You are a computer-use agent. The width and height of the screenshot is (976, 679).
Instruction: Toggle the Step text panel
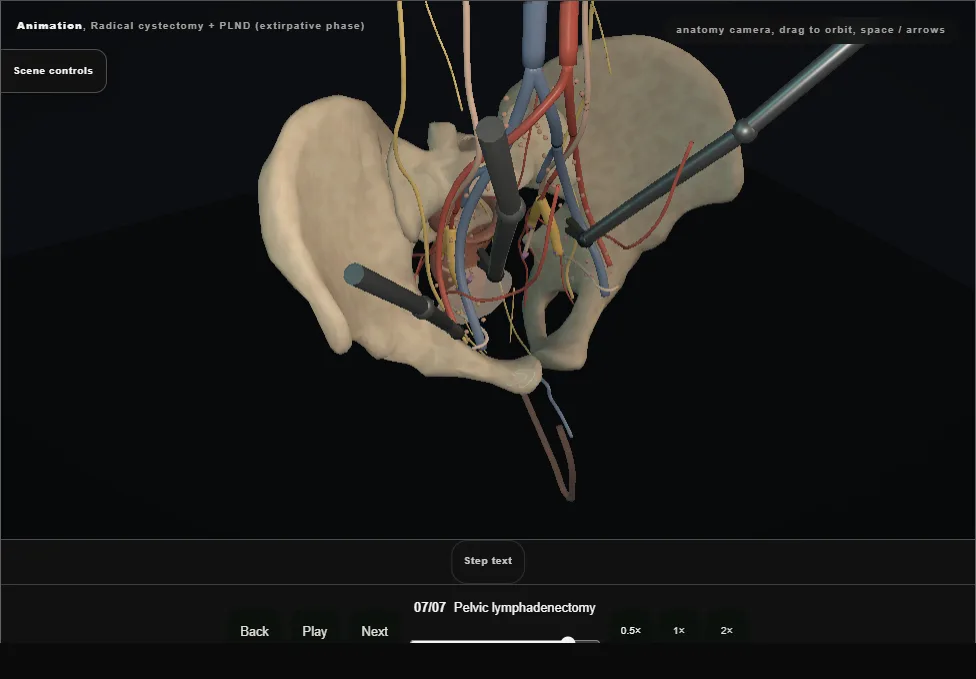click(x=488, y=561)
